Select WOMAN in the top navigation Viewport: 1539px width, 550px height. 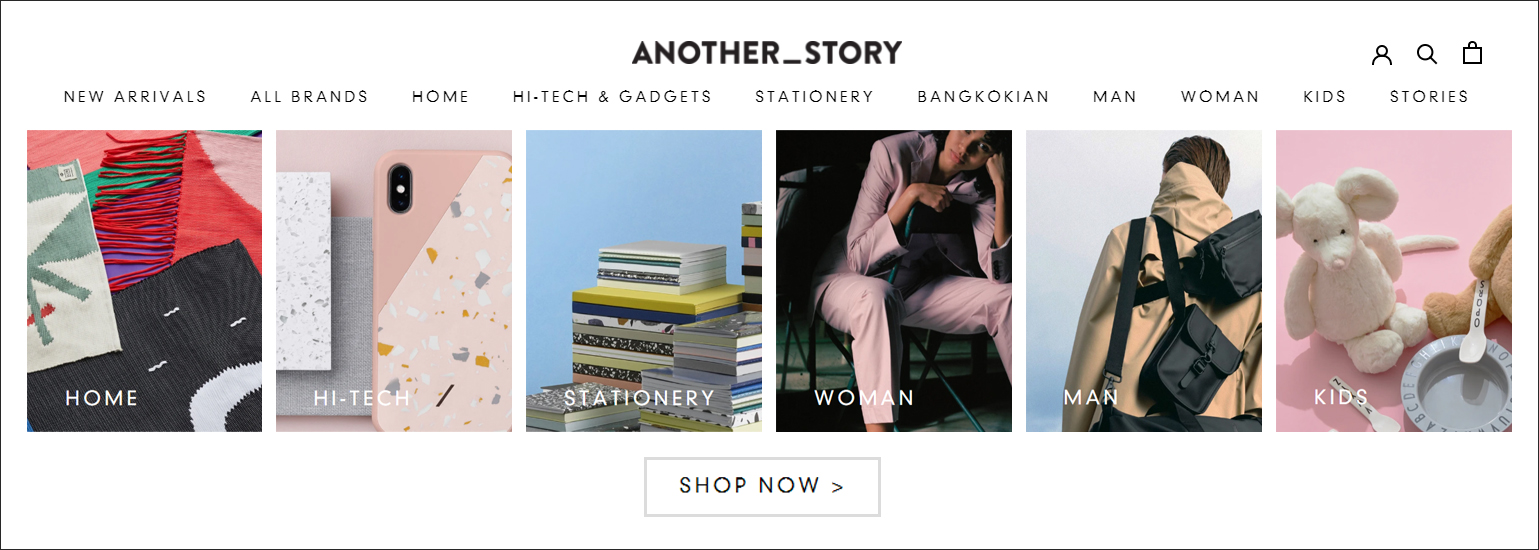point(1220,97)
